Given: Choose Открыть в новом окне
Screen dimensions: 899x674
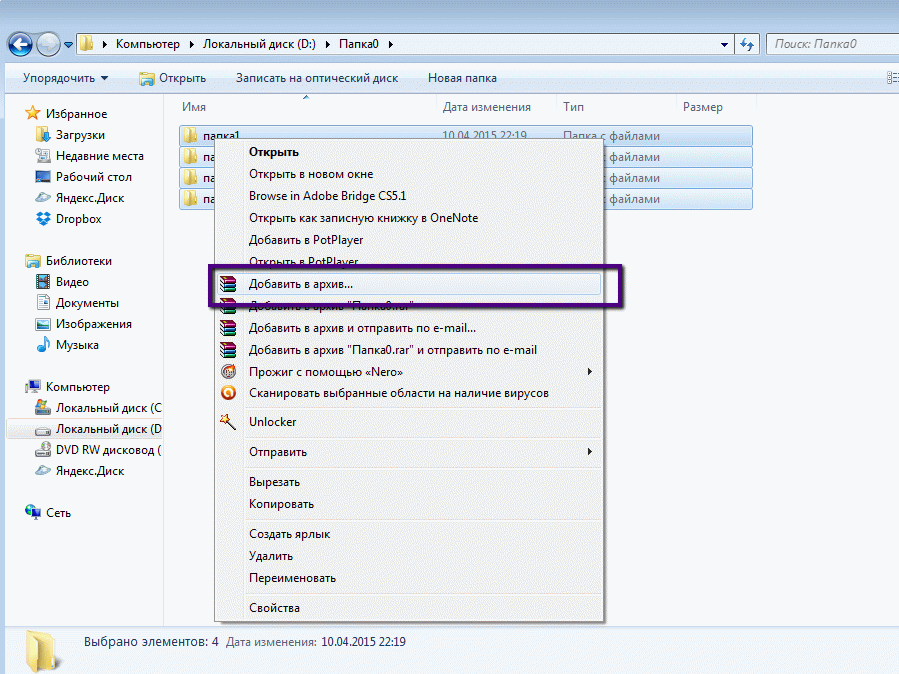Looking at the screenshot, I should point(311,174).
